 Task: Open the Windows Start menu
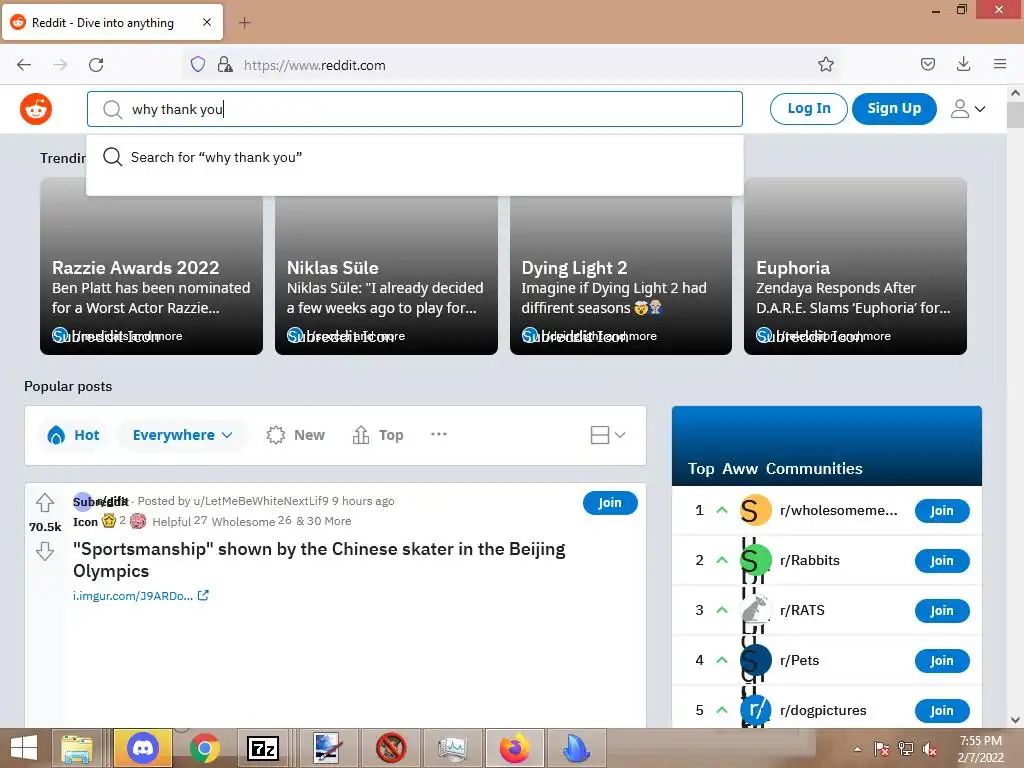tap(24, 748)
